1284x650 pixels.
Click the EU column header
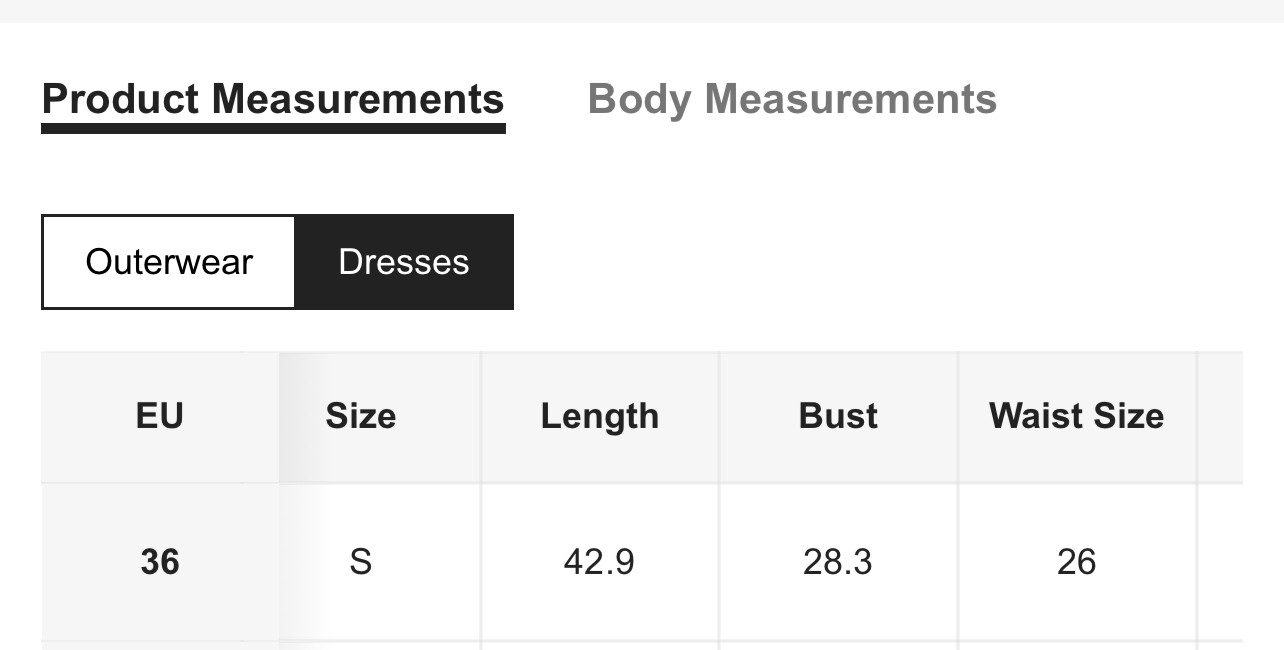click(160, 416)
